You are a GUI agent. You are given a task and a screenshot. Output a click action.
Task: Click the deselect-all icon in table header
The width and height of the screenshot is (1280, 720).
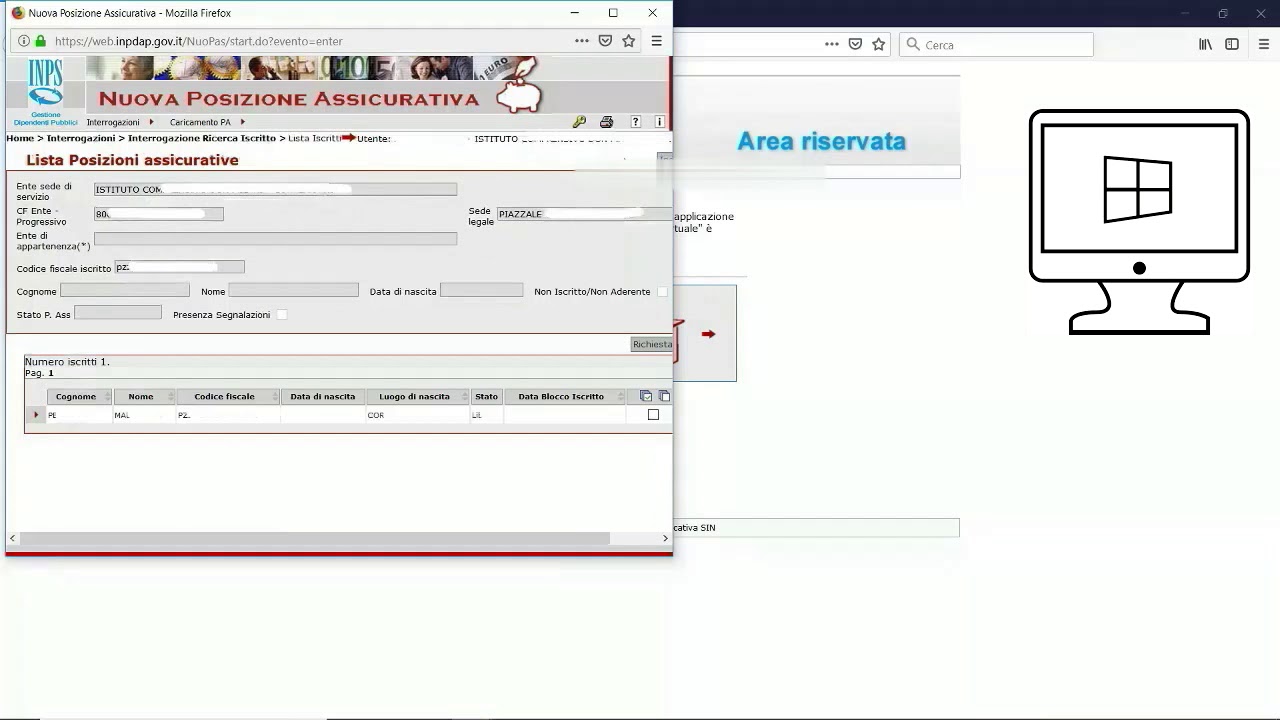(x=664, y=397)
